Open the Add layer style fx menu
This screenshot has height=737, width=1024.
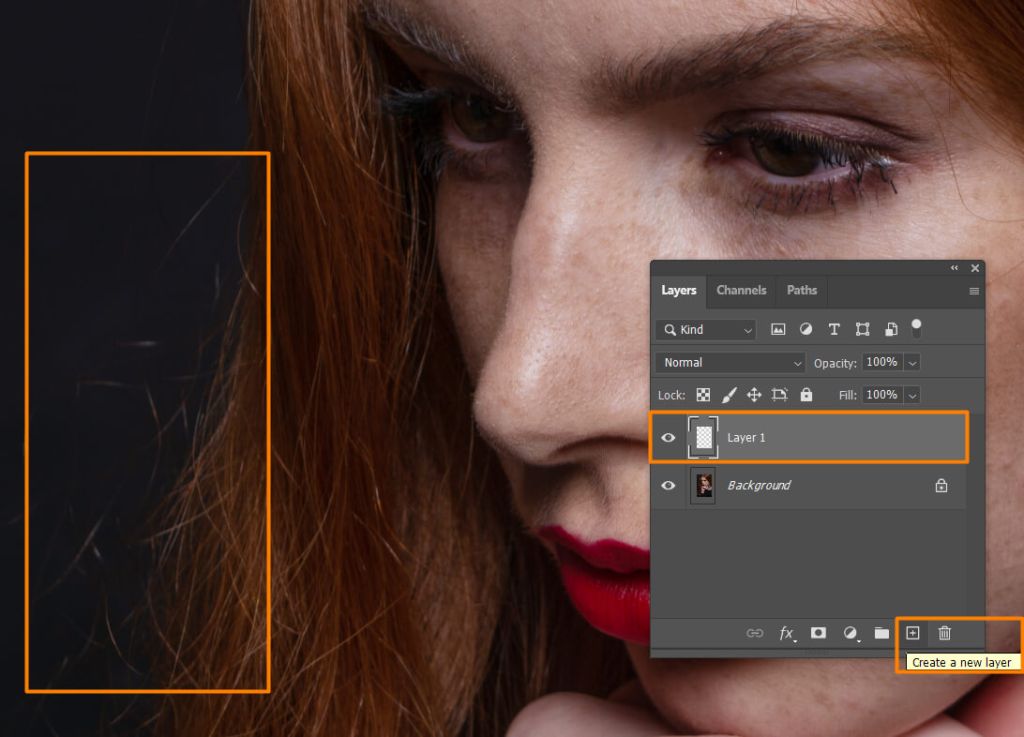click(x=787, y=633)
